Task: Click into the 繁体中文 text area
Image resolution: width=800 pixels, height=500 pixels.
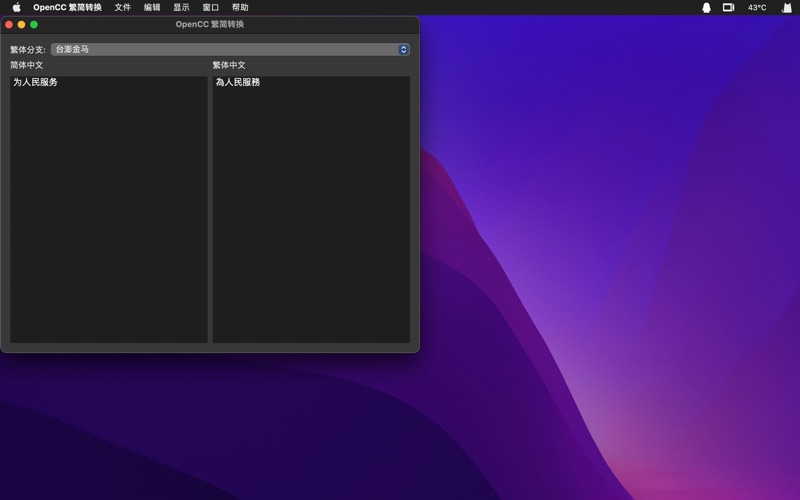Action: click(x=311, y=210)
